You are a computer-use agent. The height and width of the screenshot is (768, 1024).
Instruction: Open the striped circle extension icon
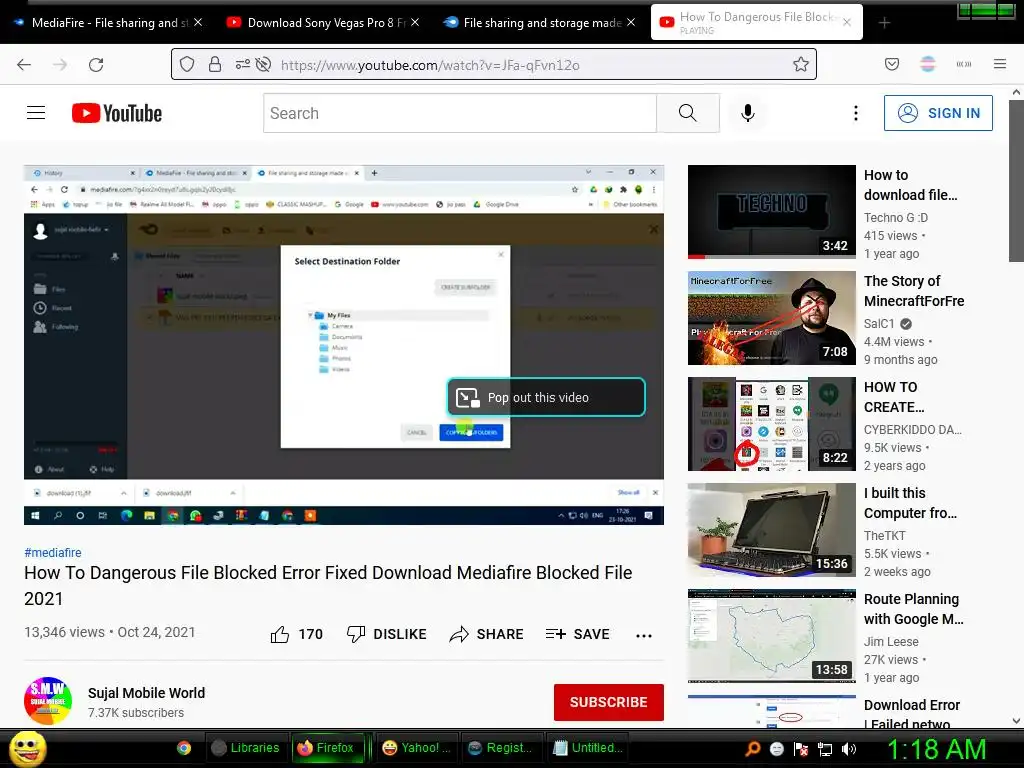(928, 64)
